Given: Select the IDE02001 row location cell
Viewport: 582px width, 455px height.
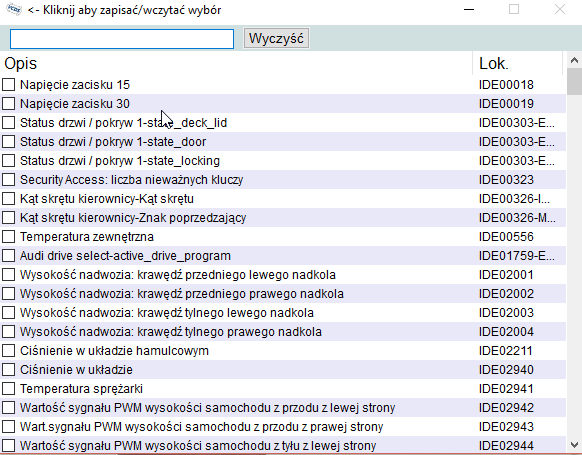Looking at the screenshot, I should pyautogui.click(x=506, y=275).
